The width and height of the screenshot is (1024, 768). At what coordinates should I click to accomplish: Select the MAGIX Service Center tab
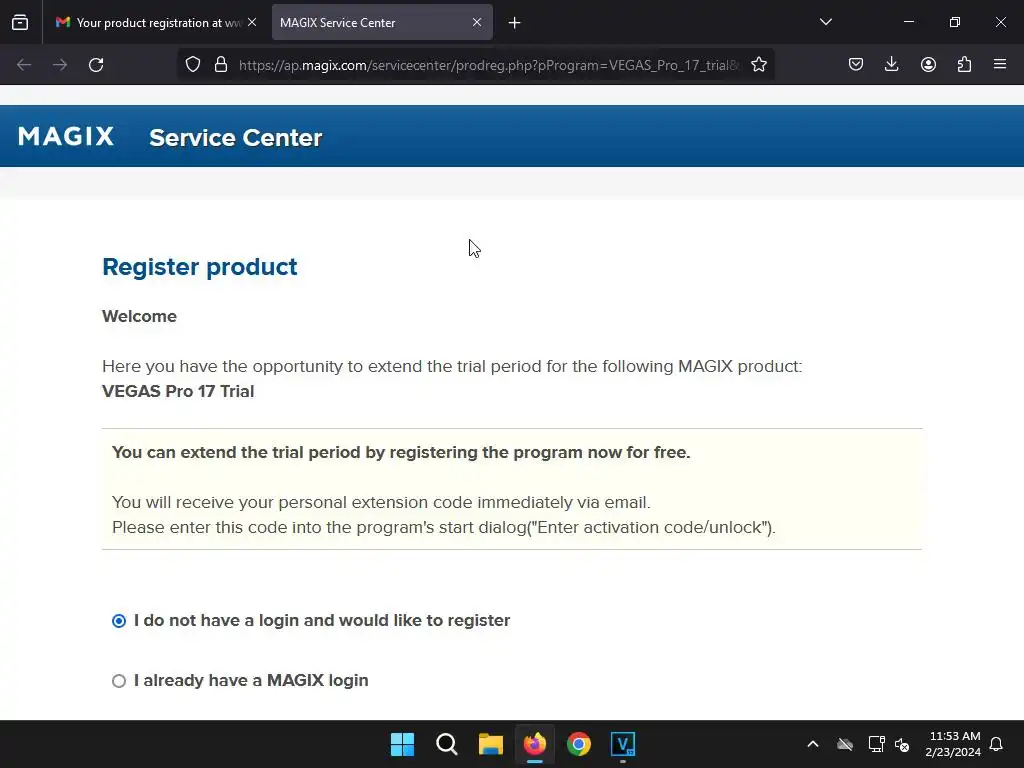tap(382, 22)
